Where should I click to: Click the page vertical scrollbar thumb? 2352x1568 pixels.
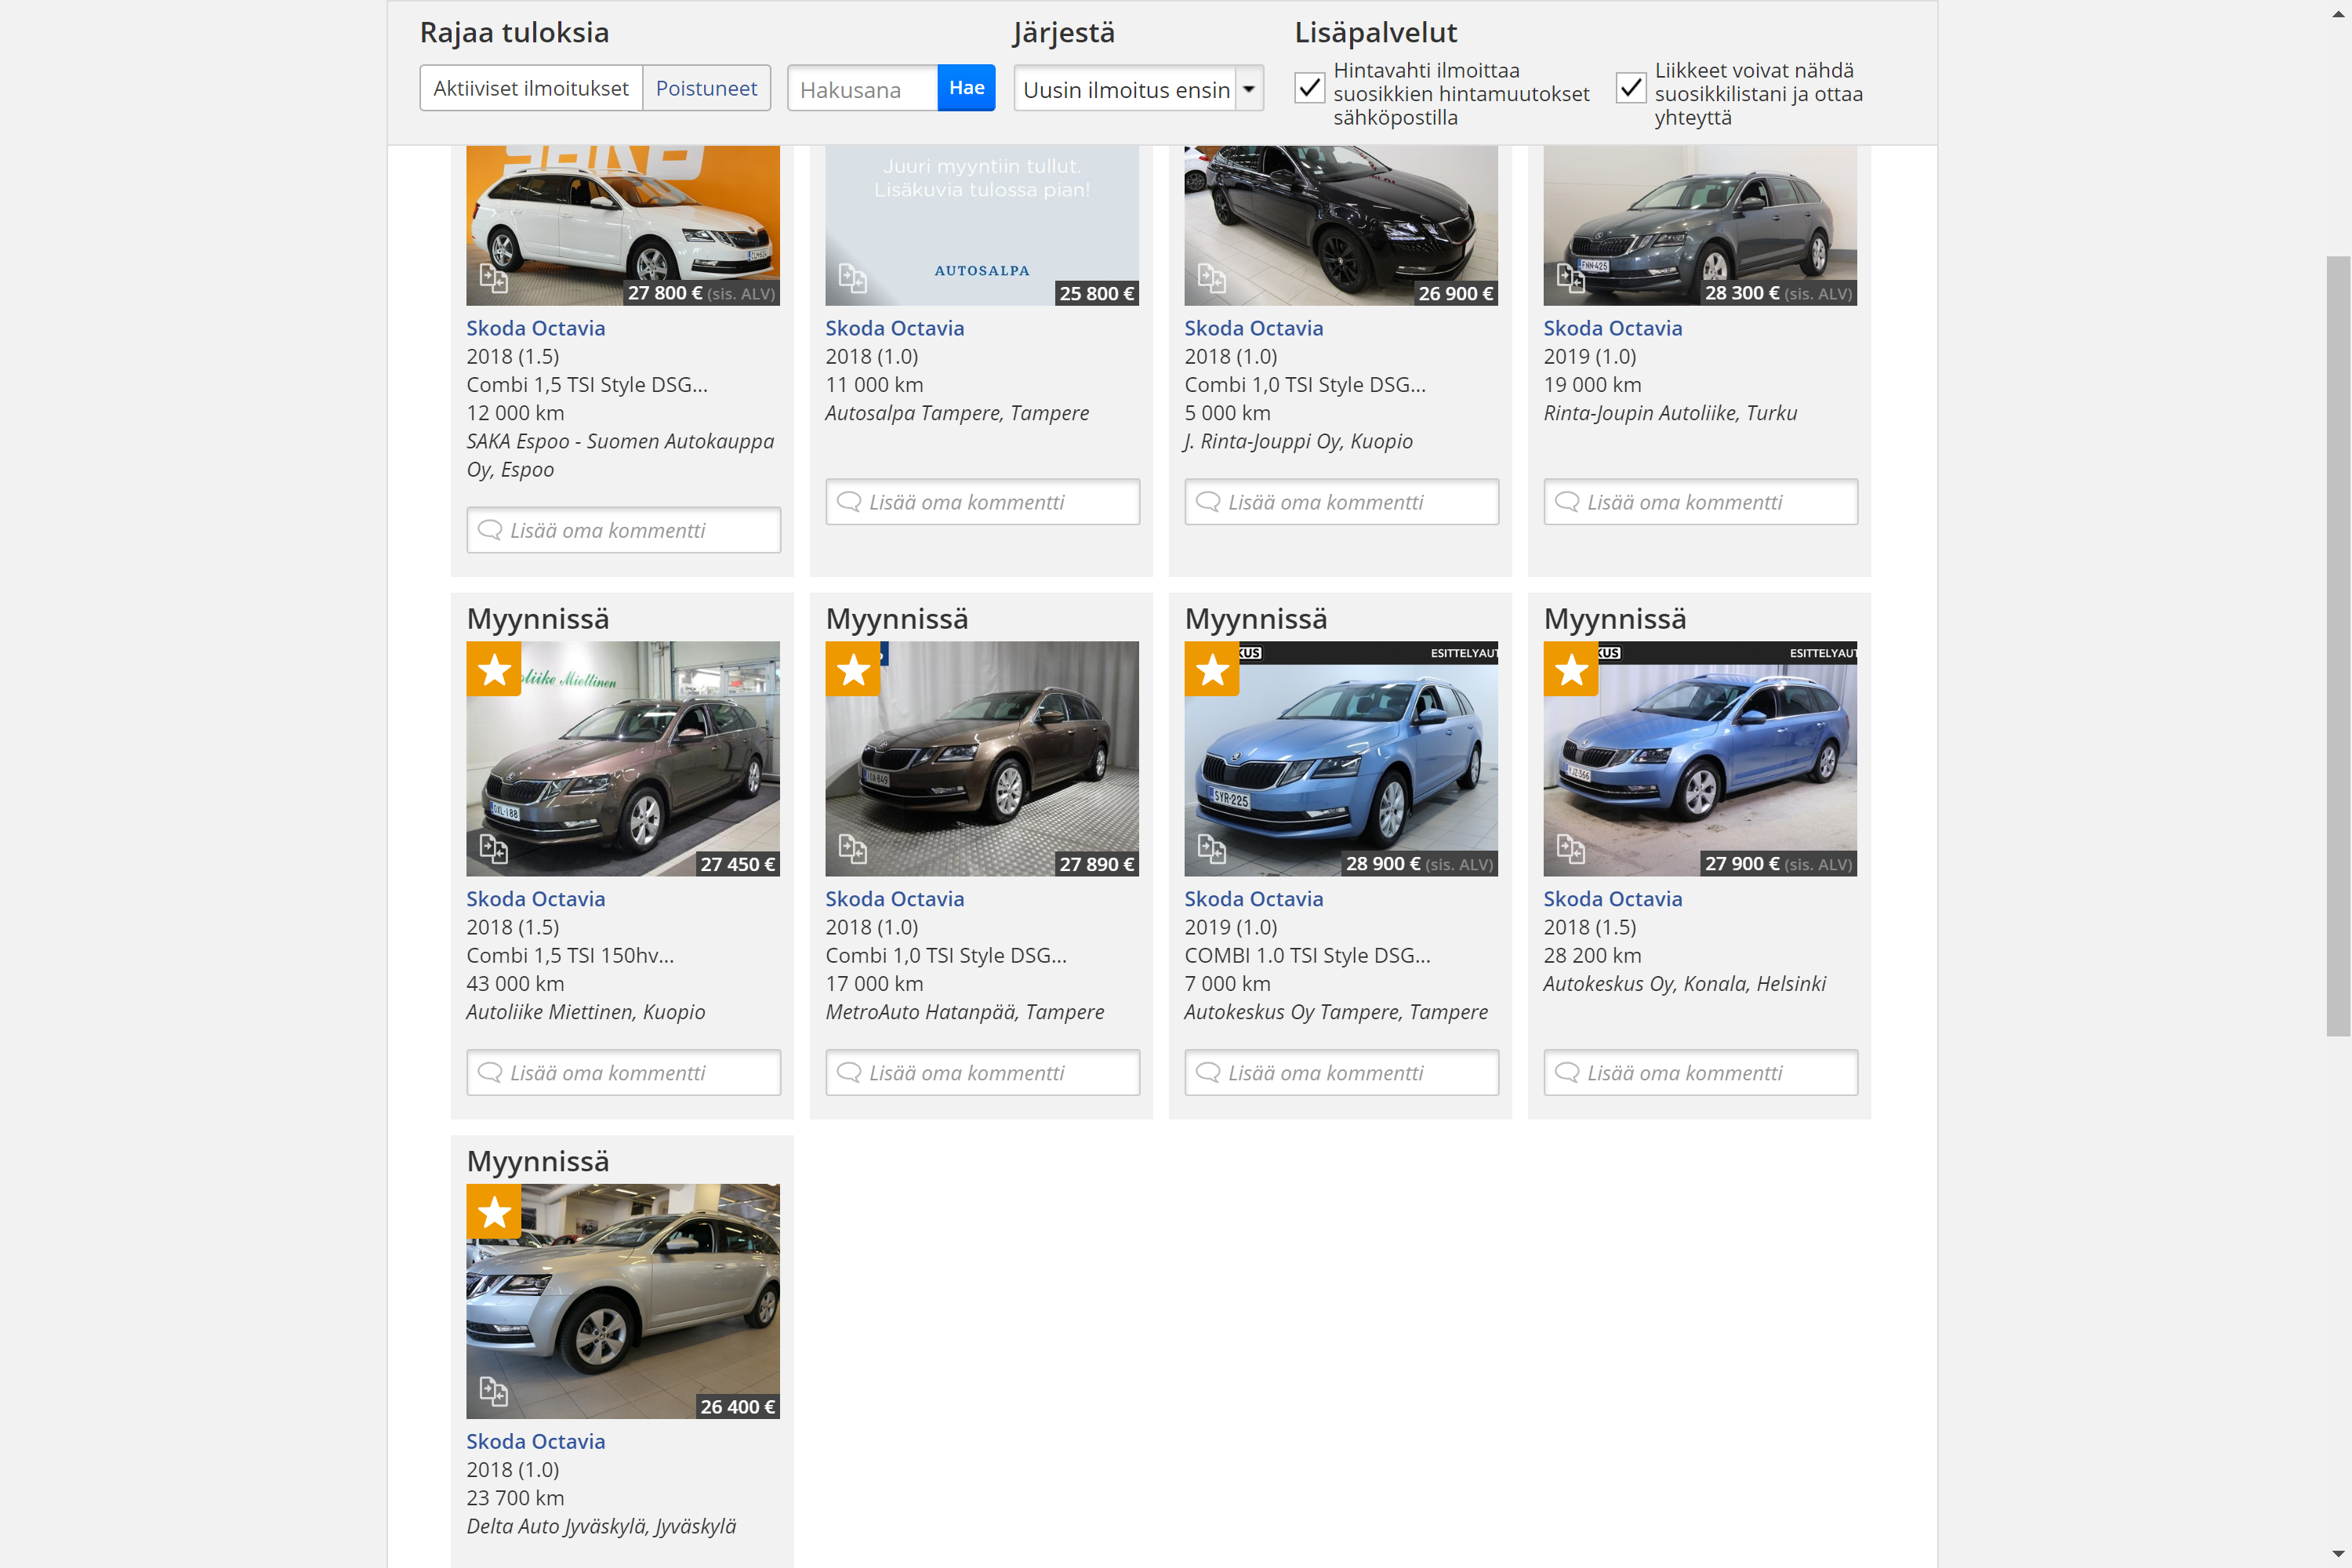coord(2337,646)
